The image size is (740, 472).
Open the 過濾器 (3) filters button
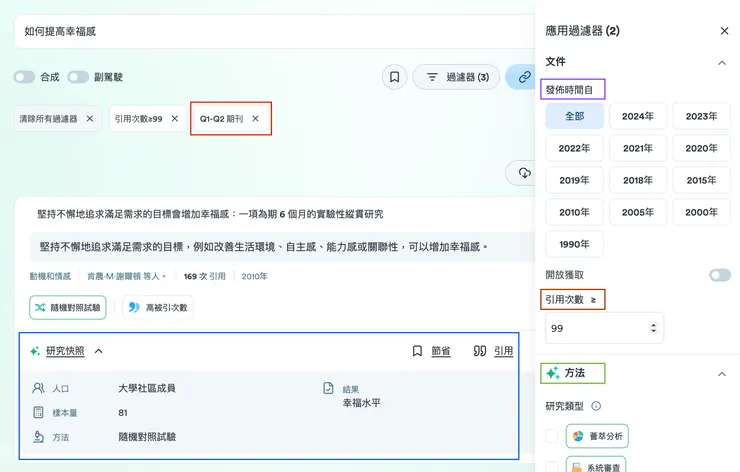tap(456, 77)
